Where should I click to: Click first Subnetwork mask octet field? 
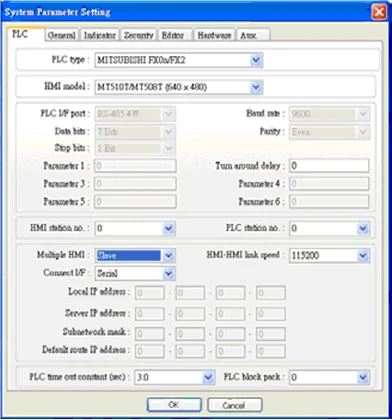[x=150, y=334]
